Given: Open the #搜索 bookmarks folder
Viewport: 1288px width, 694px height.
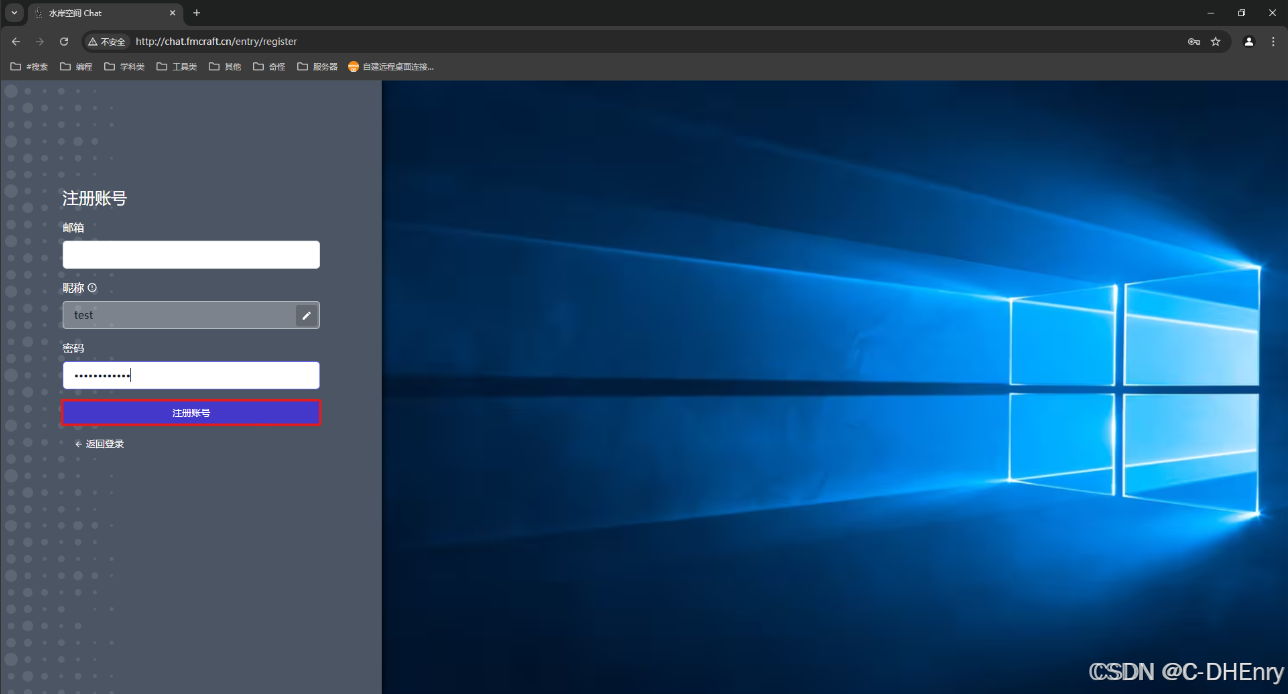Looking at the screenshot, I should (29, 67).
